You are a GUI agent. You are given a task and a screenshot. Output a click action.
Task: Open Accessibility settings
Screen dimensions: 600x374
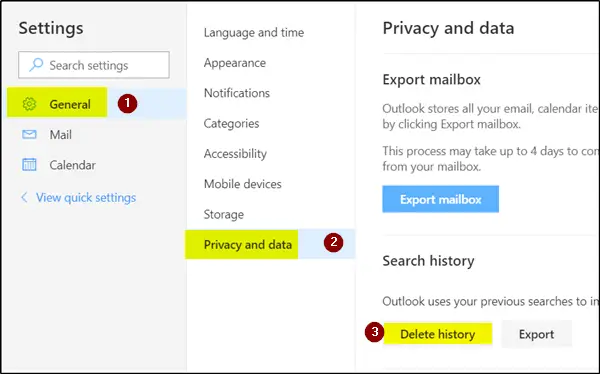235,154
